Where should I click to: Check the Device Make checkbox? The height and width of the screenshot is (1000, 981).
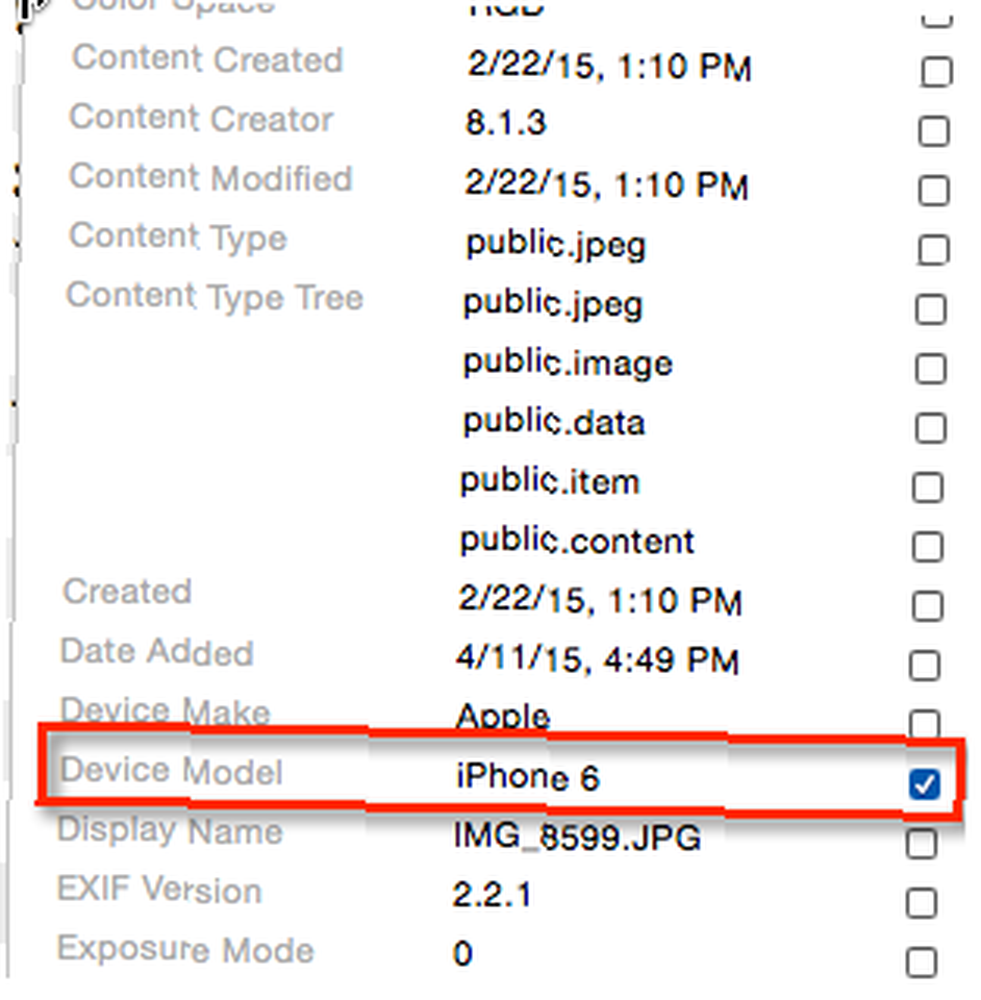[924, 724]
